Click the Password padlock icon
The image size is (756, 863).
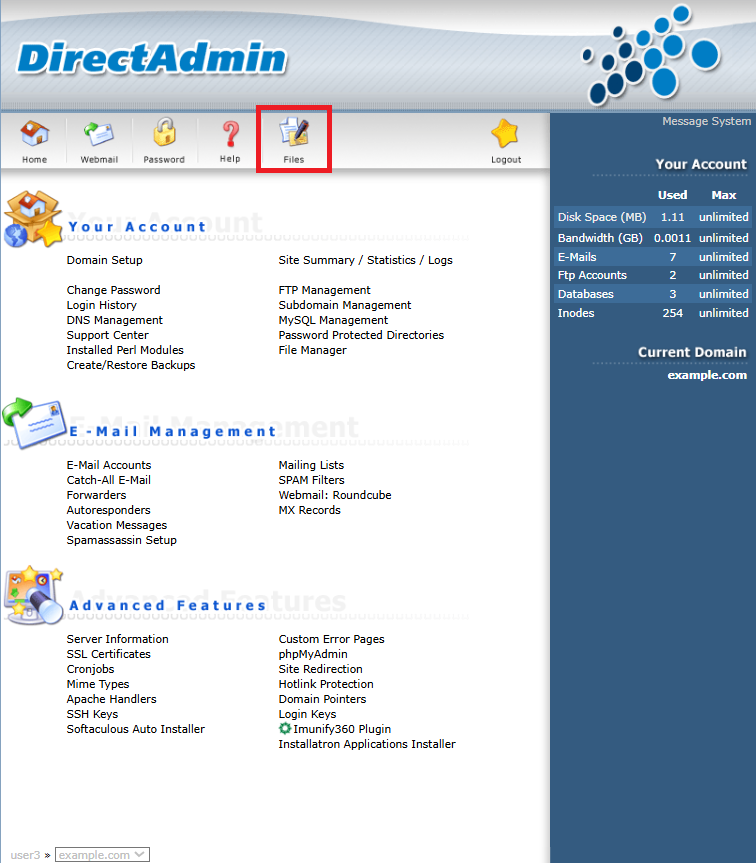click(x=164, y=132)
